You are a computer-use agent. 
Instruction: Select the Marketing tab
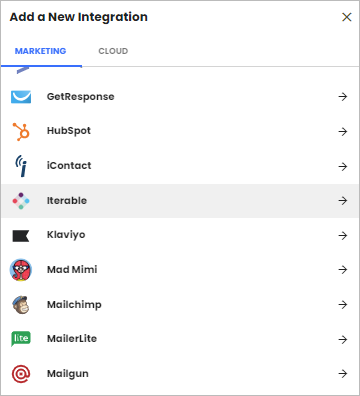(x=40, y=51)
